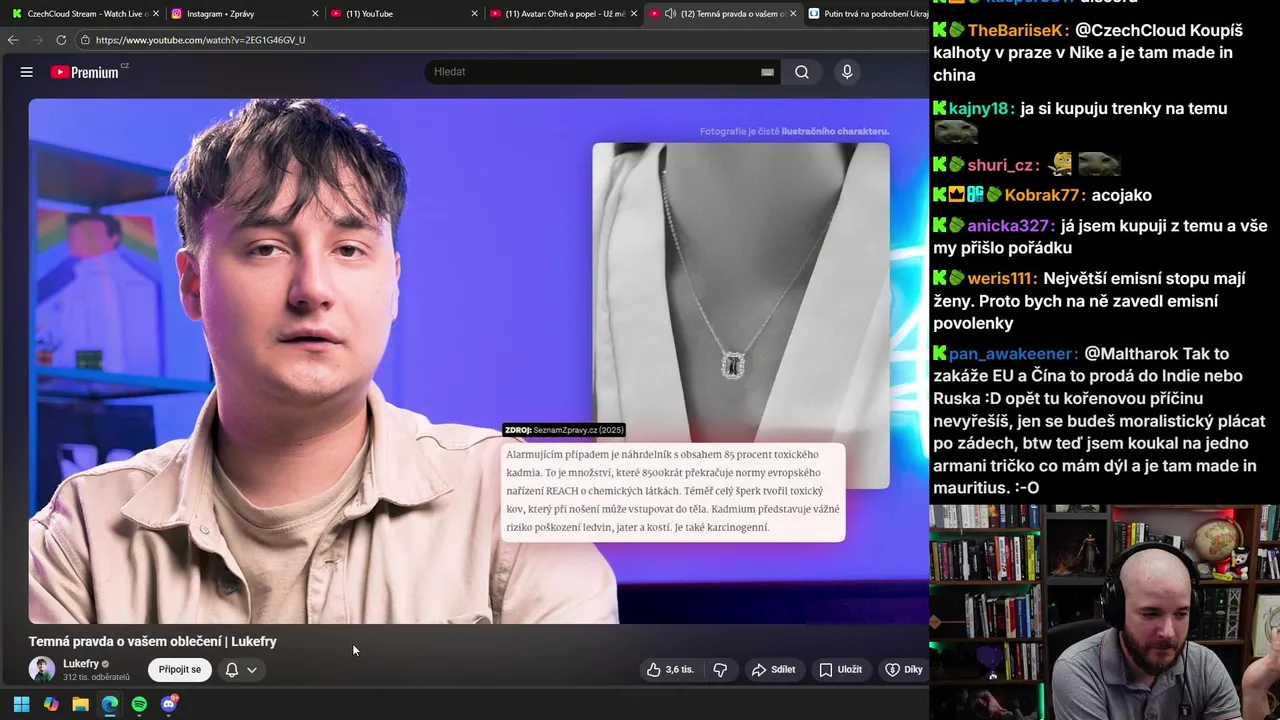Toggle notification bell for Lukefry
The width and height of the screenshot is (1280, 720).
coord(232,670)
